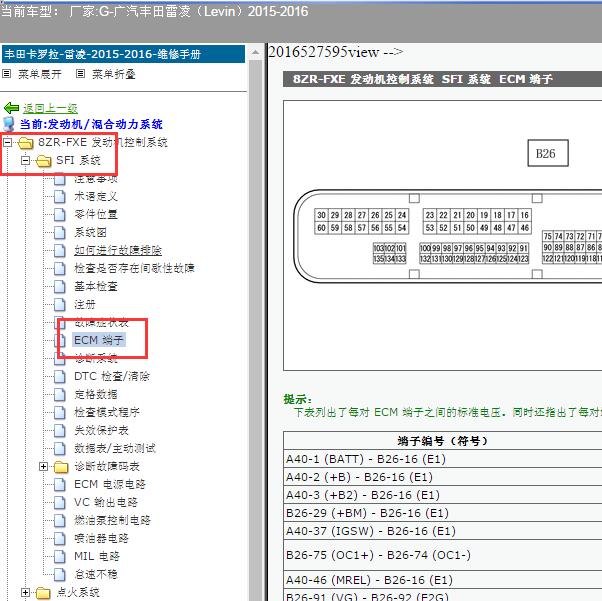Click the green back arrow icon
The image size is (602, 601).
tap(11, 108)
